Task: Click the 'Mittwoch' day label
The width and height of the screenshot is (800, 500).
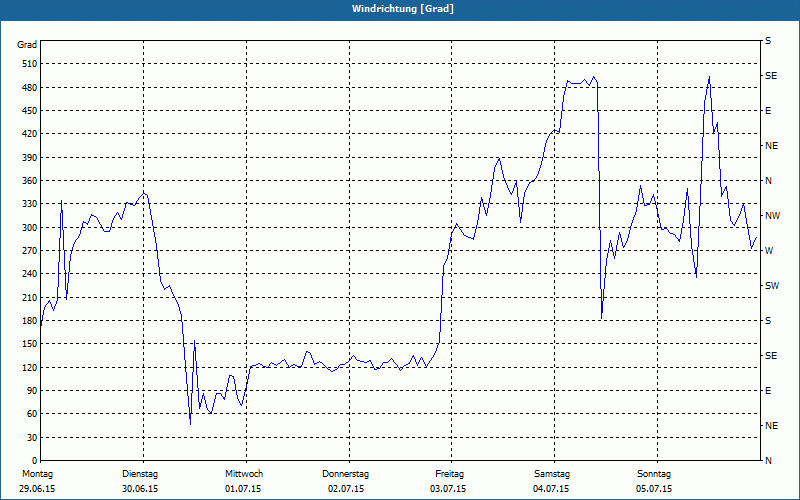Action: click(x=244, y=474)
